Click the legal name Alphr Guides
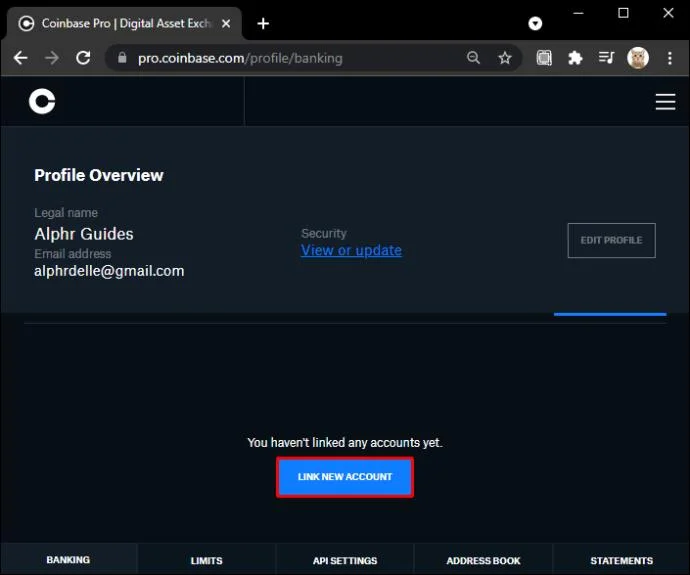690x575 pixels. click(x=84, y=234)
